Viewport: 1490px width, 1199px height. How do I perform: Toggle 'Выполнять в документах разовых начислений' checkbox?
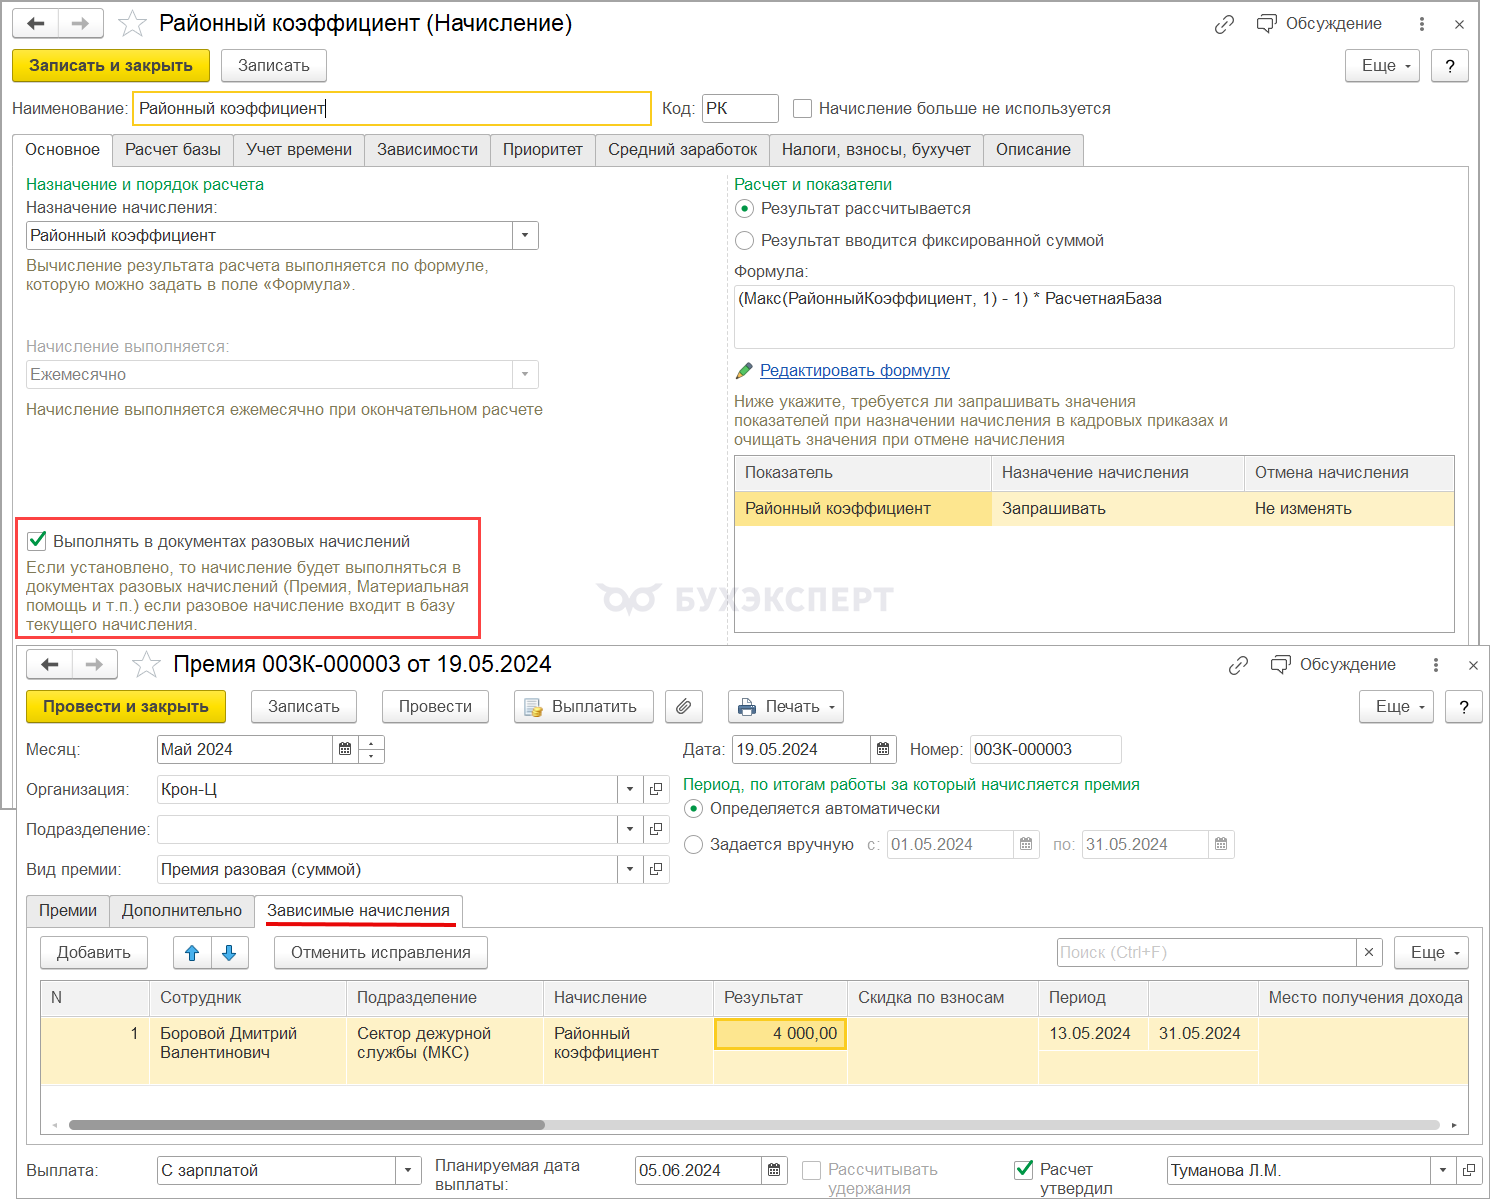37,541
